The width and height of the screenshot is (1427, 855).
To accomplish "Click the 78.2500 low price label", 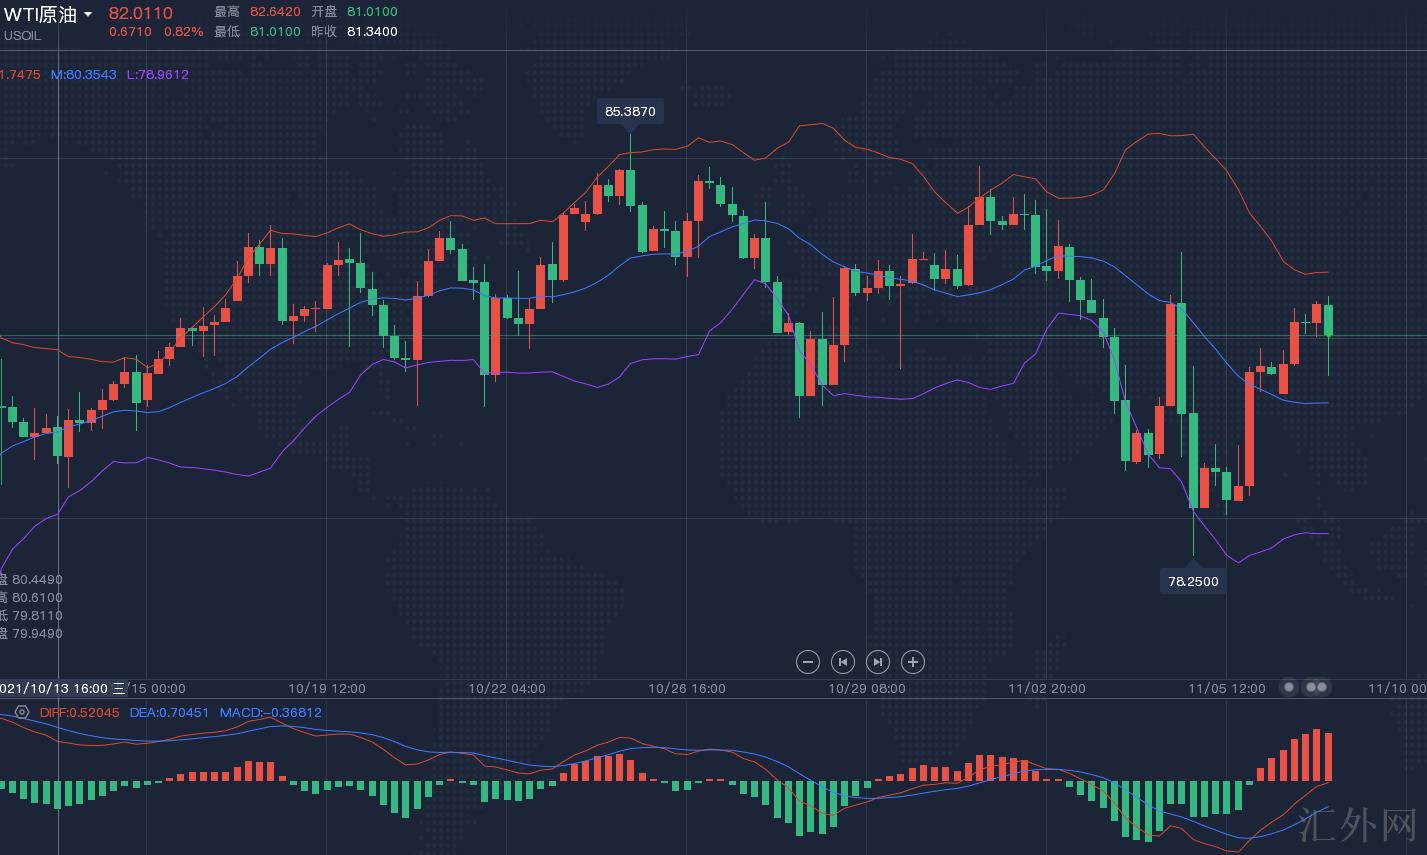I will click(1192, 581).
